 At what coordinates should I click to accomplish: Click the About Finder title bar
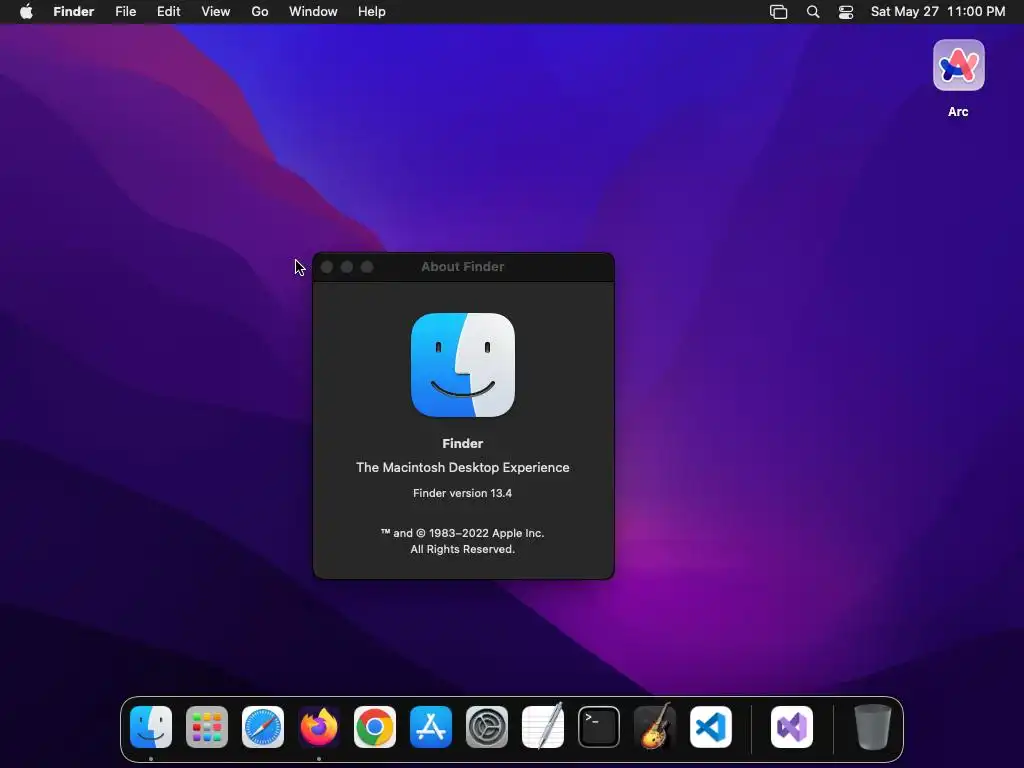pos(463,267)
